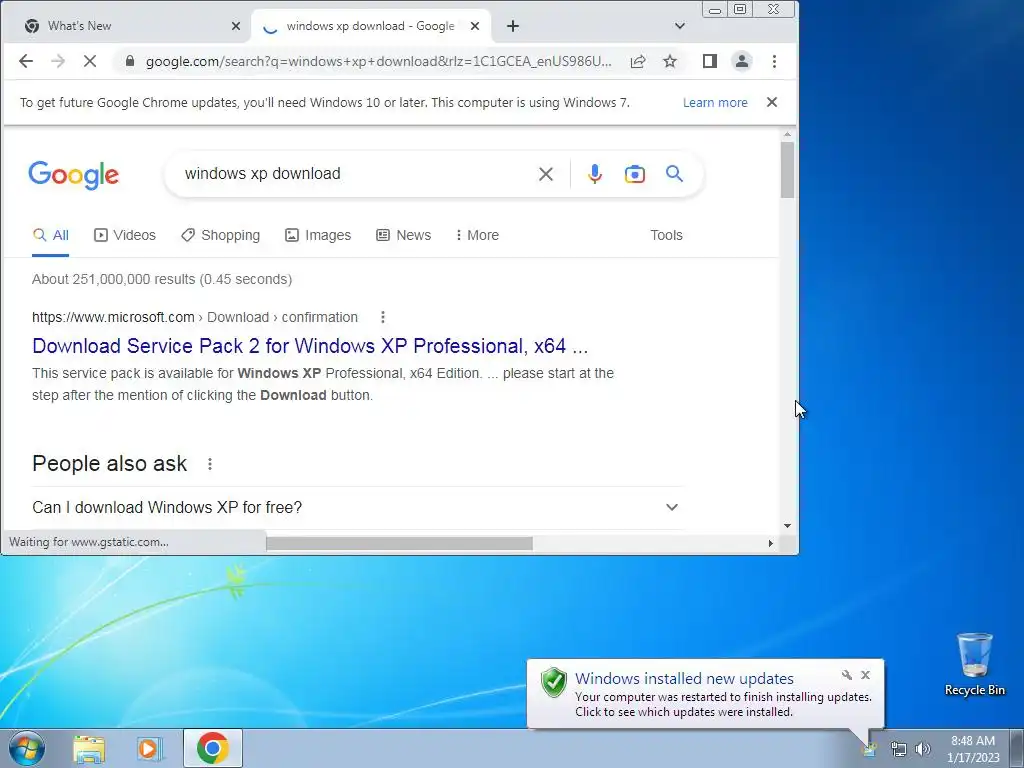Open options wrench in update notification
The height and width of the screenshot is (768, 1024).
847,675
